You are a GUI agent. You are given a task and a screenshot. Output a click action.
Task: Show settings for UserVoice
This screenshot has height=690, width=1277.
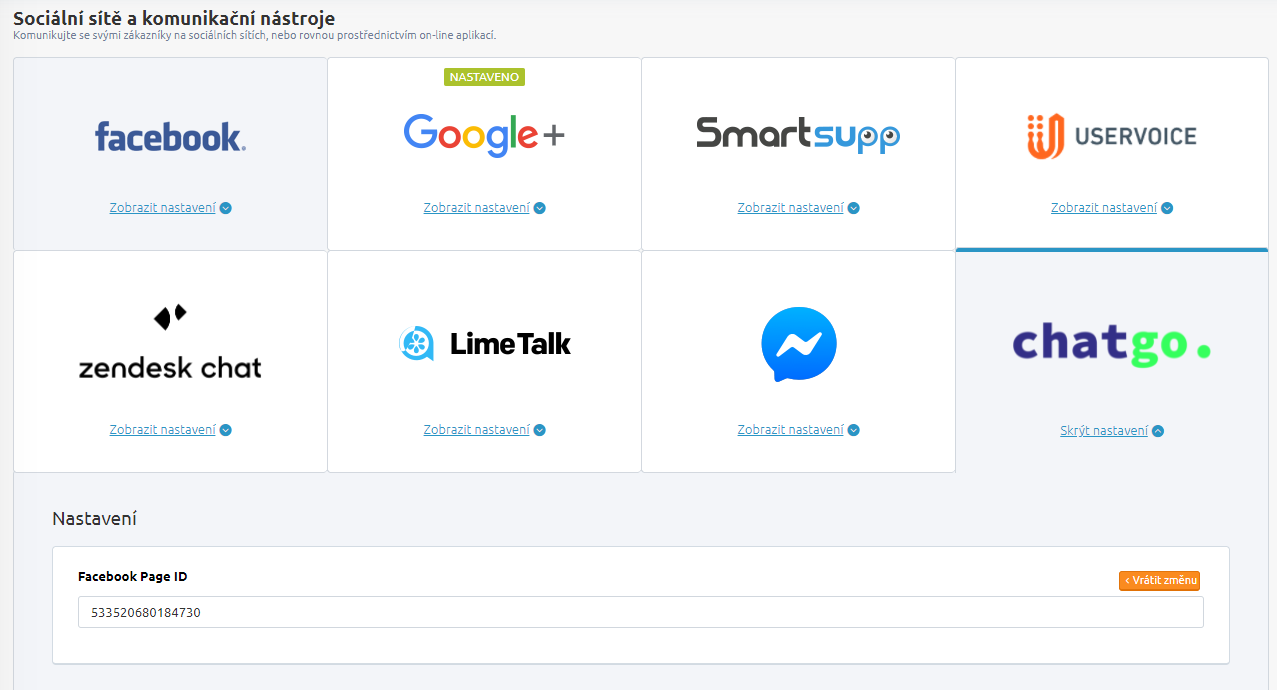(1104, 208)
